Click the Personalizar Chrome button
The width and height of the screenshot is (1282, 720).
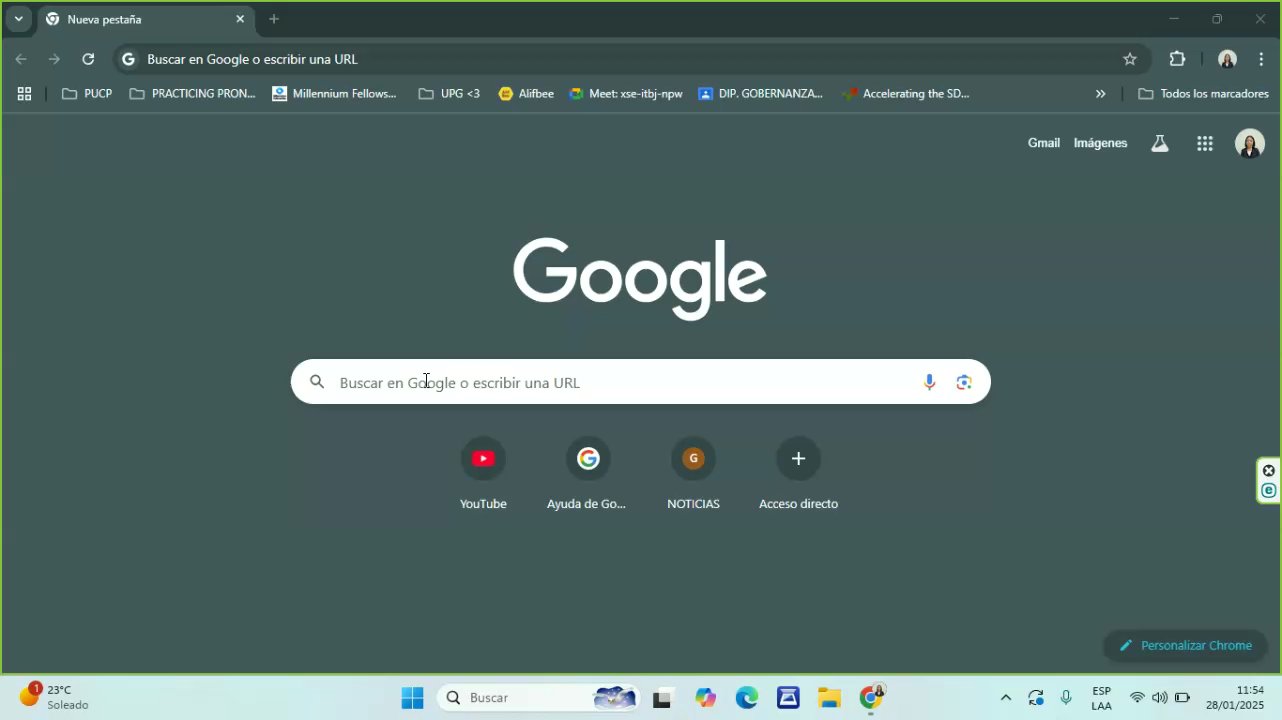1185,646
